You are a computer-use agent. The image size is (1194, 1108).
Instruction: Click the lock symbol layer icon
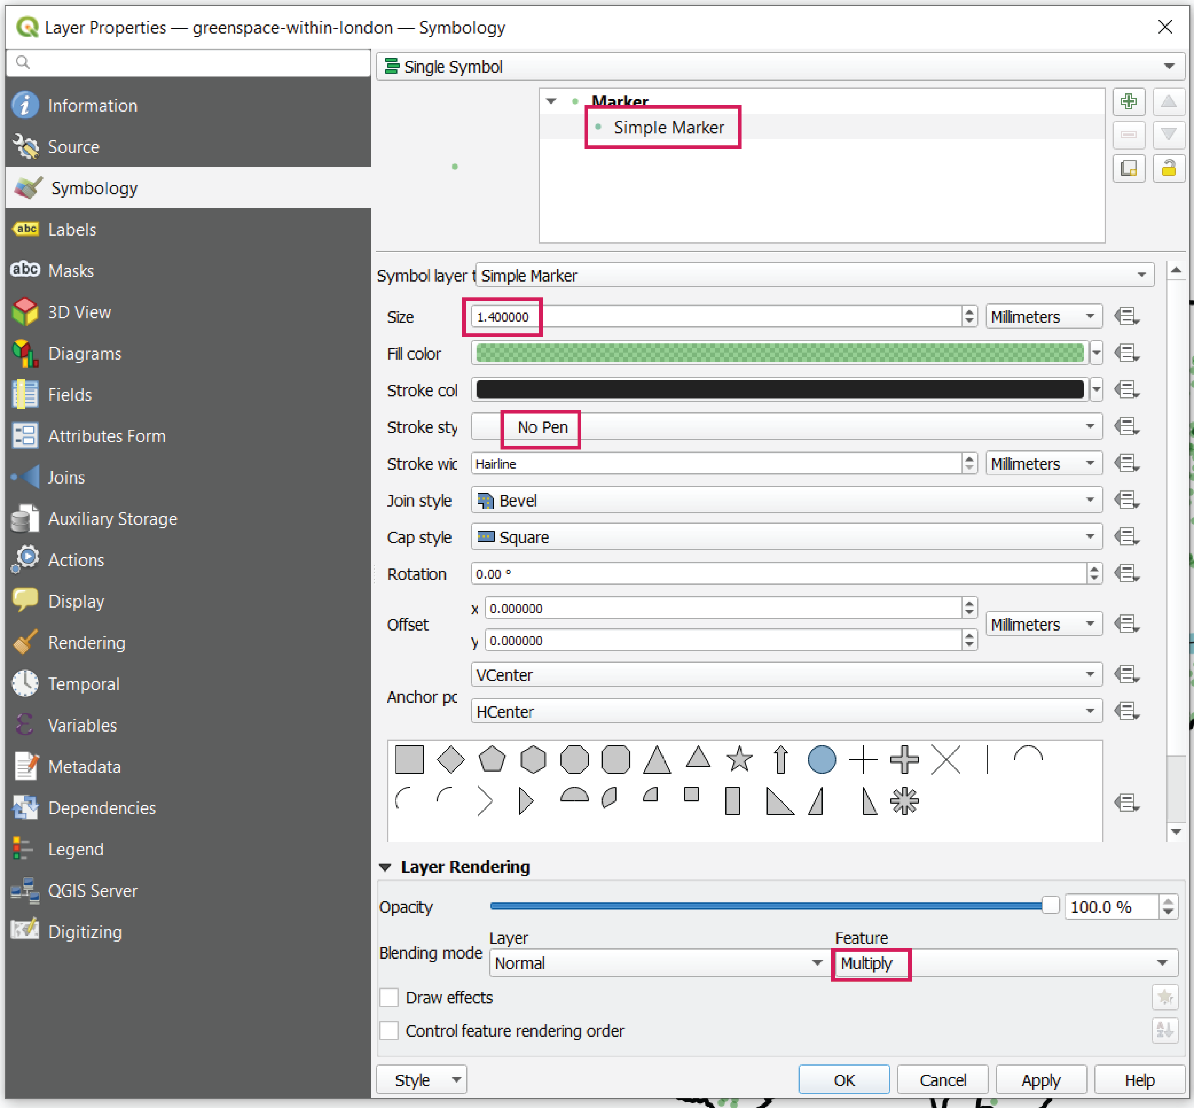tap(1168, 168)
